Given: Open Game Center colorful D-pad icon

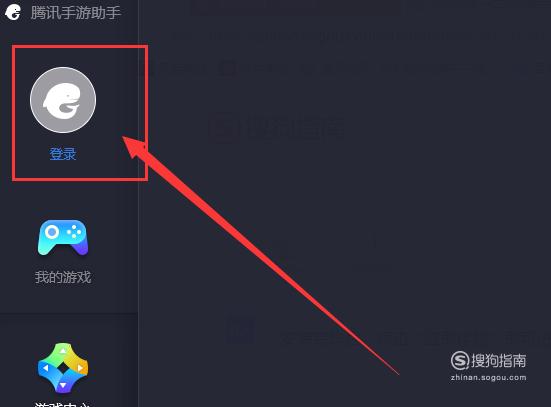Looking at the screenshot, I should click(x=63, y=368).
